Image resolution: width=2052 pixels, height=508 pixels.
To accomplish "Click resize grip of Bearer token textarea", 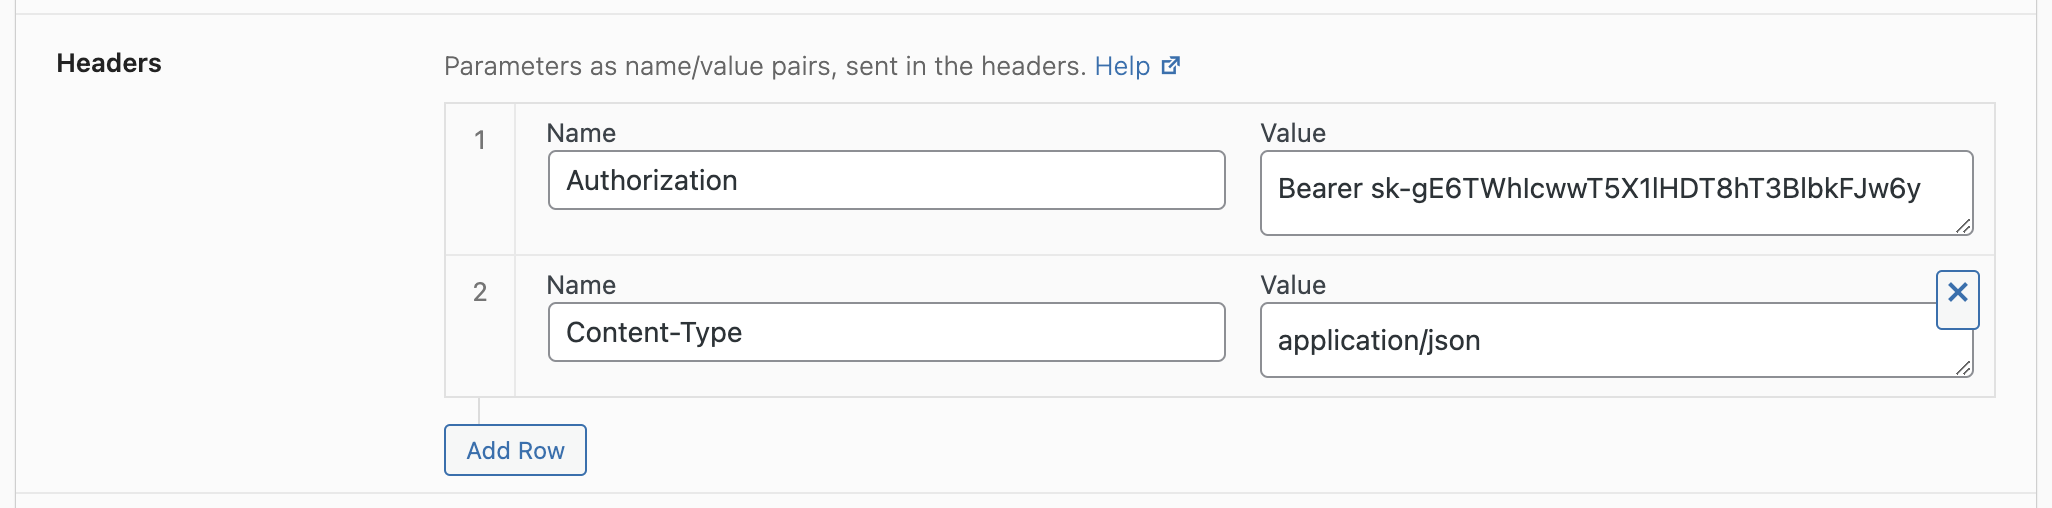I will (1963, 226).
